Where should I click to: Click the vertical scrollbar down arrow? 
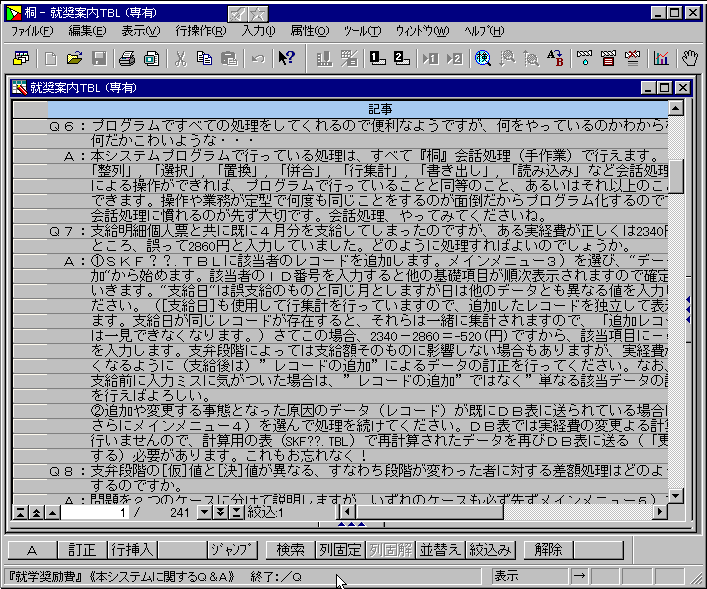tap(676, 495)
